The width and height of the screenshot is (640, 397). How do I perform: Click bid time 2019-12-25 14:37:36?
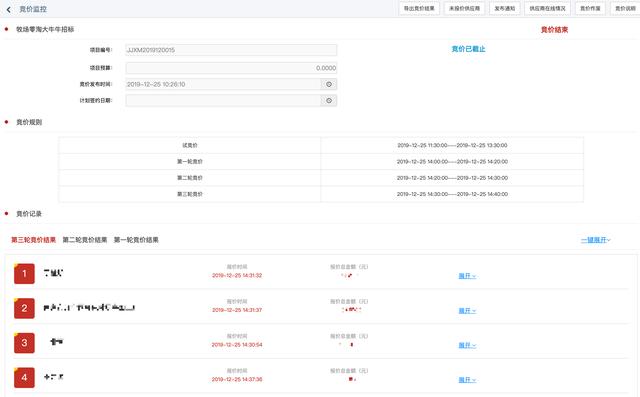point(237,379)
